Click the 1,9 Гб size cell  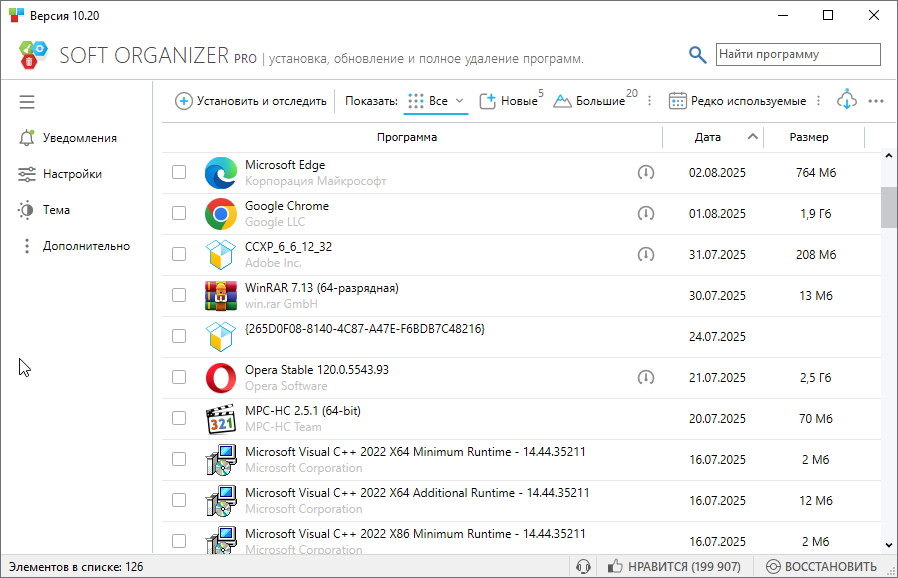coord(816,214)
